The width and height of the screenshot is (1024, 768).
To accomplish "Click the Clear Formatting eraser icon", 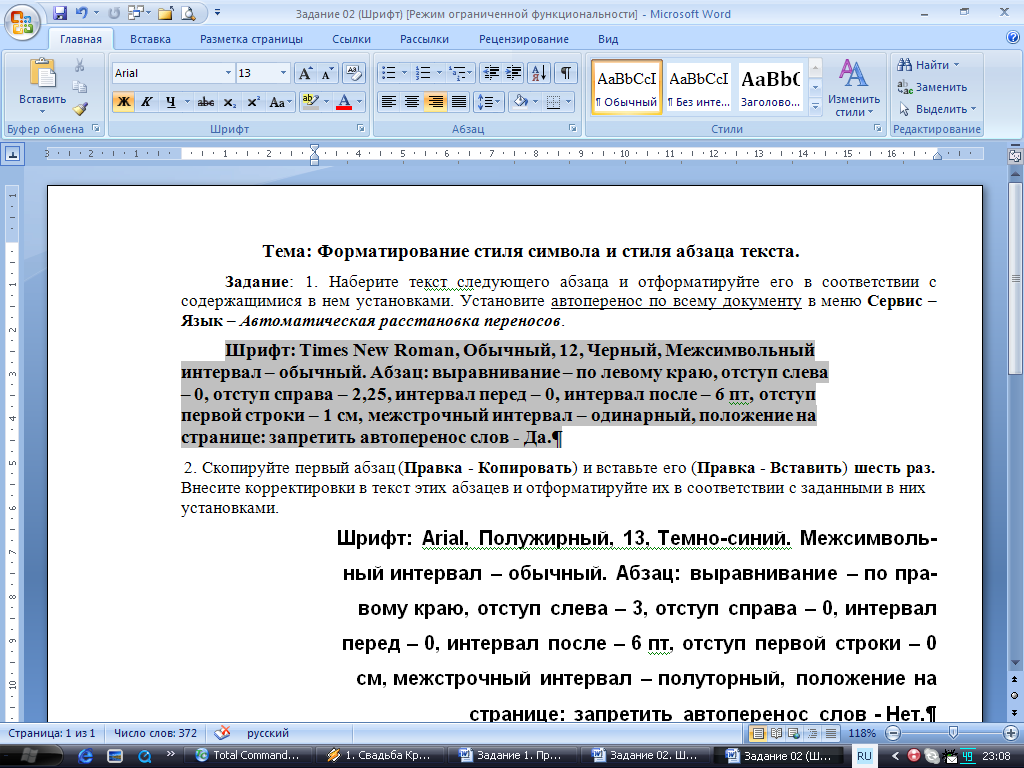I will tap(353, 73).
